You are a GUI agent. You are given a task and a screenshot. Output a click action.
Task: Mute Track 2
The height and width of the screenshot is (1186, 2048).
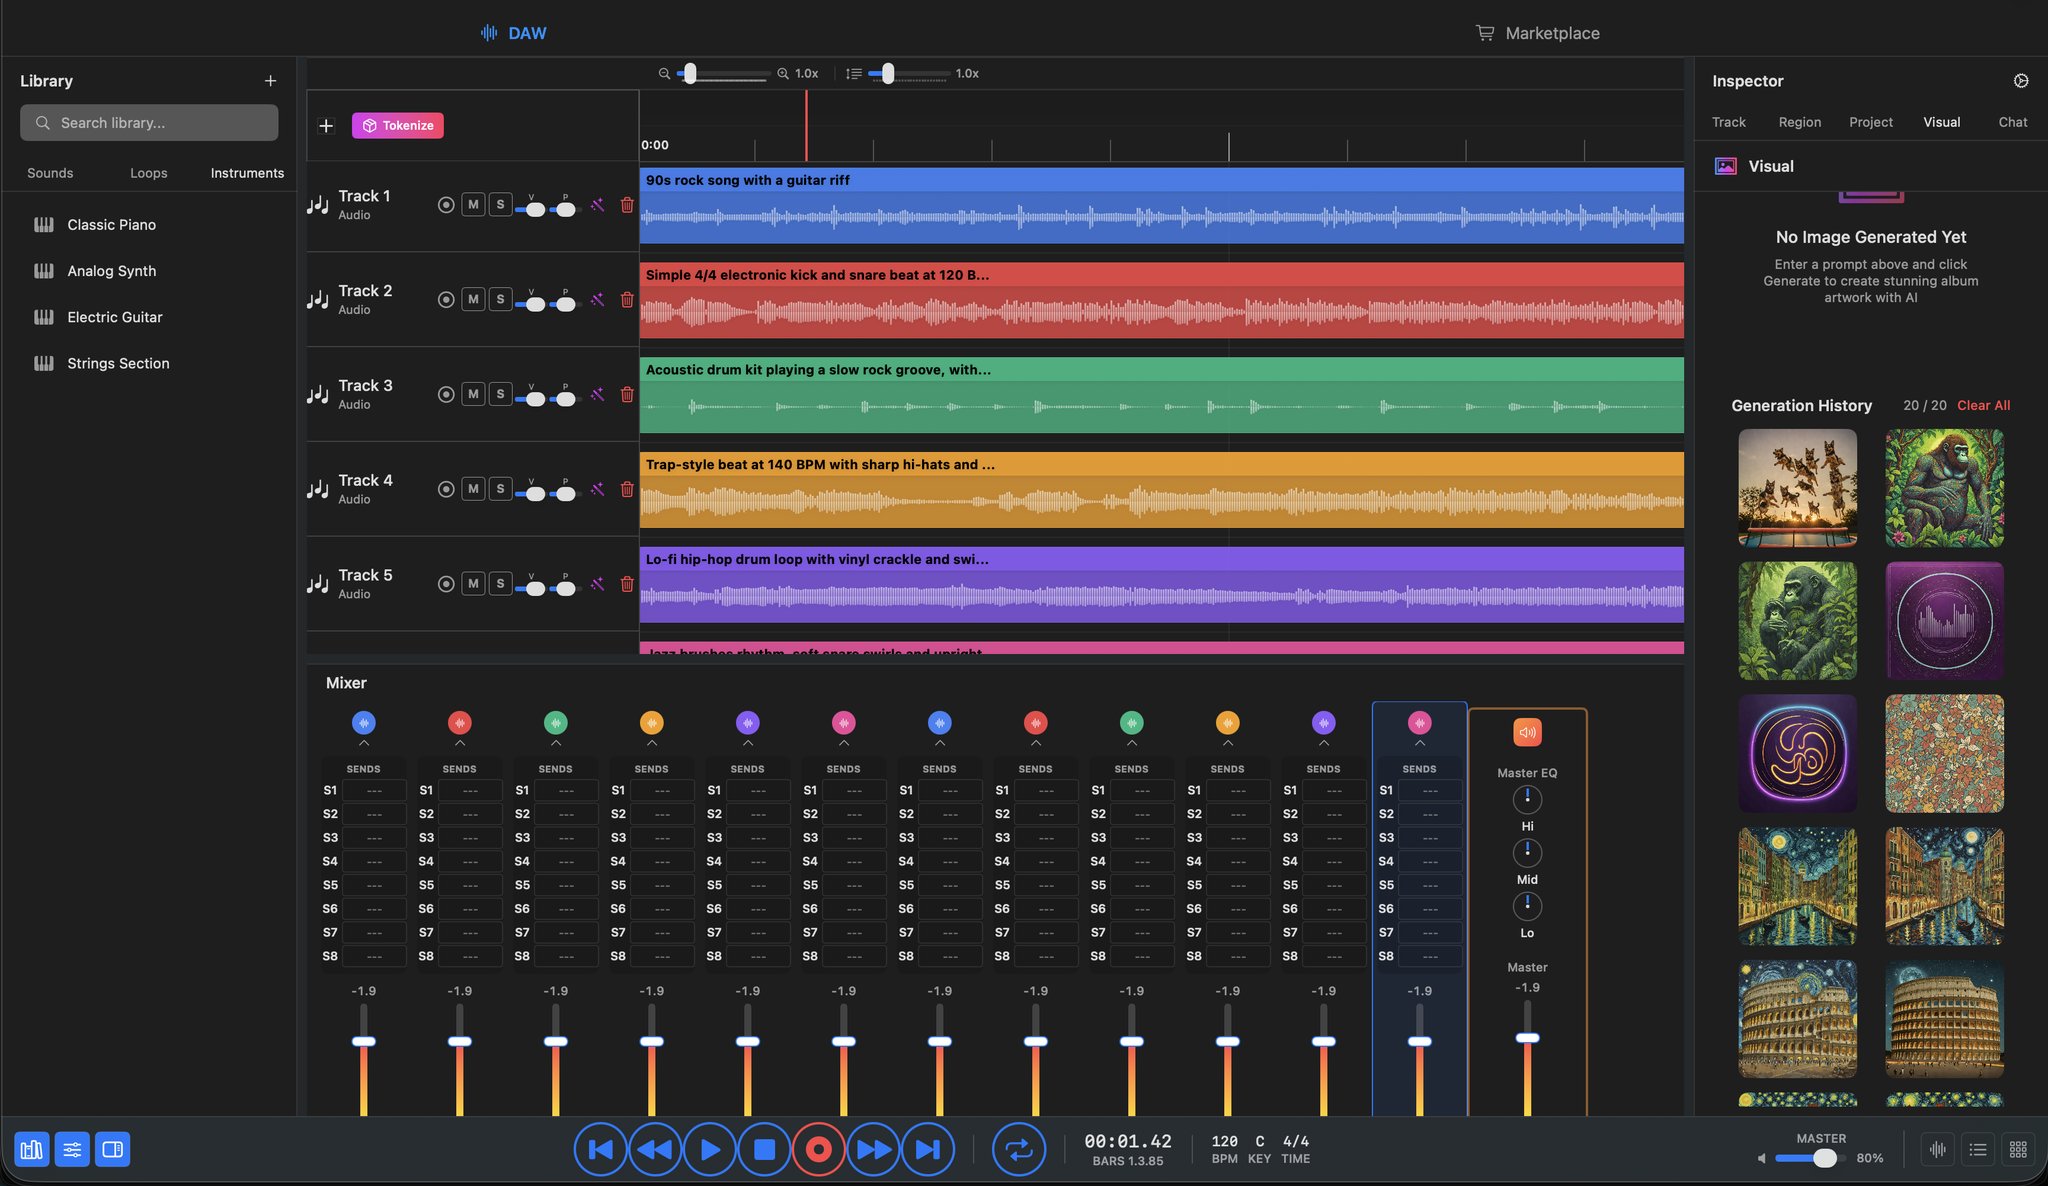click(473, 299)
